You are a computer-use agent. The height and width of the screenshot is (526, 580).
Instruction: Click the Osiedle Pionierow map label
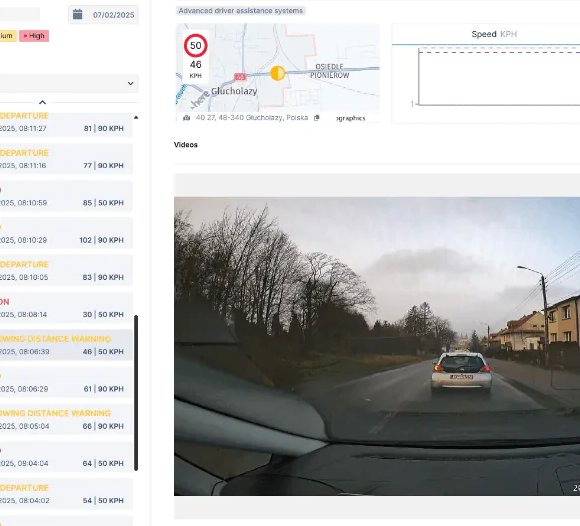click(330, 71)
